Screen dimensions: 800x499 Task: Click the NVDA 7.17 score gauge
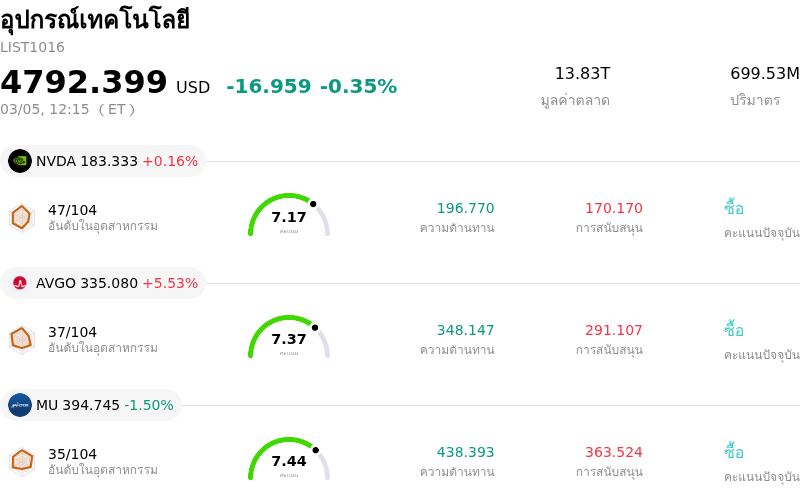(x=289, y=216)
